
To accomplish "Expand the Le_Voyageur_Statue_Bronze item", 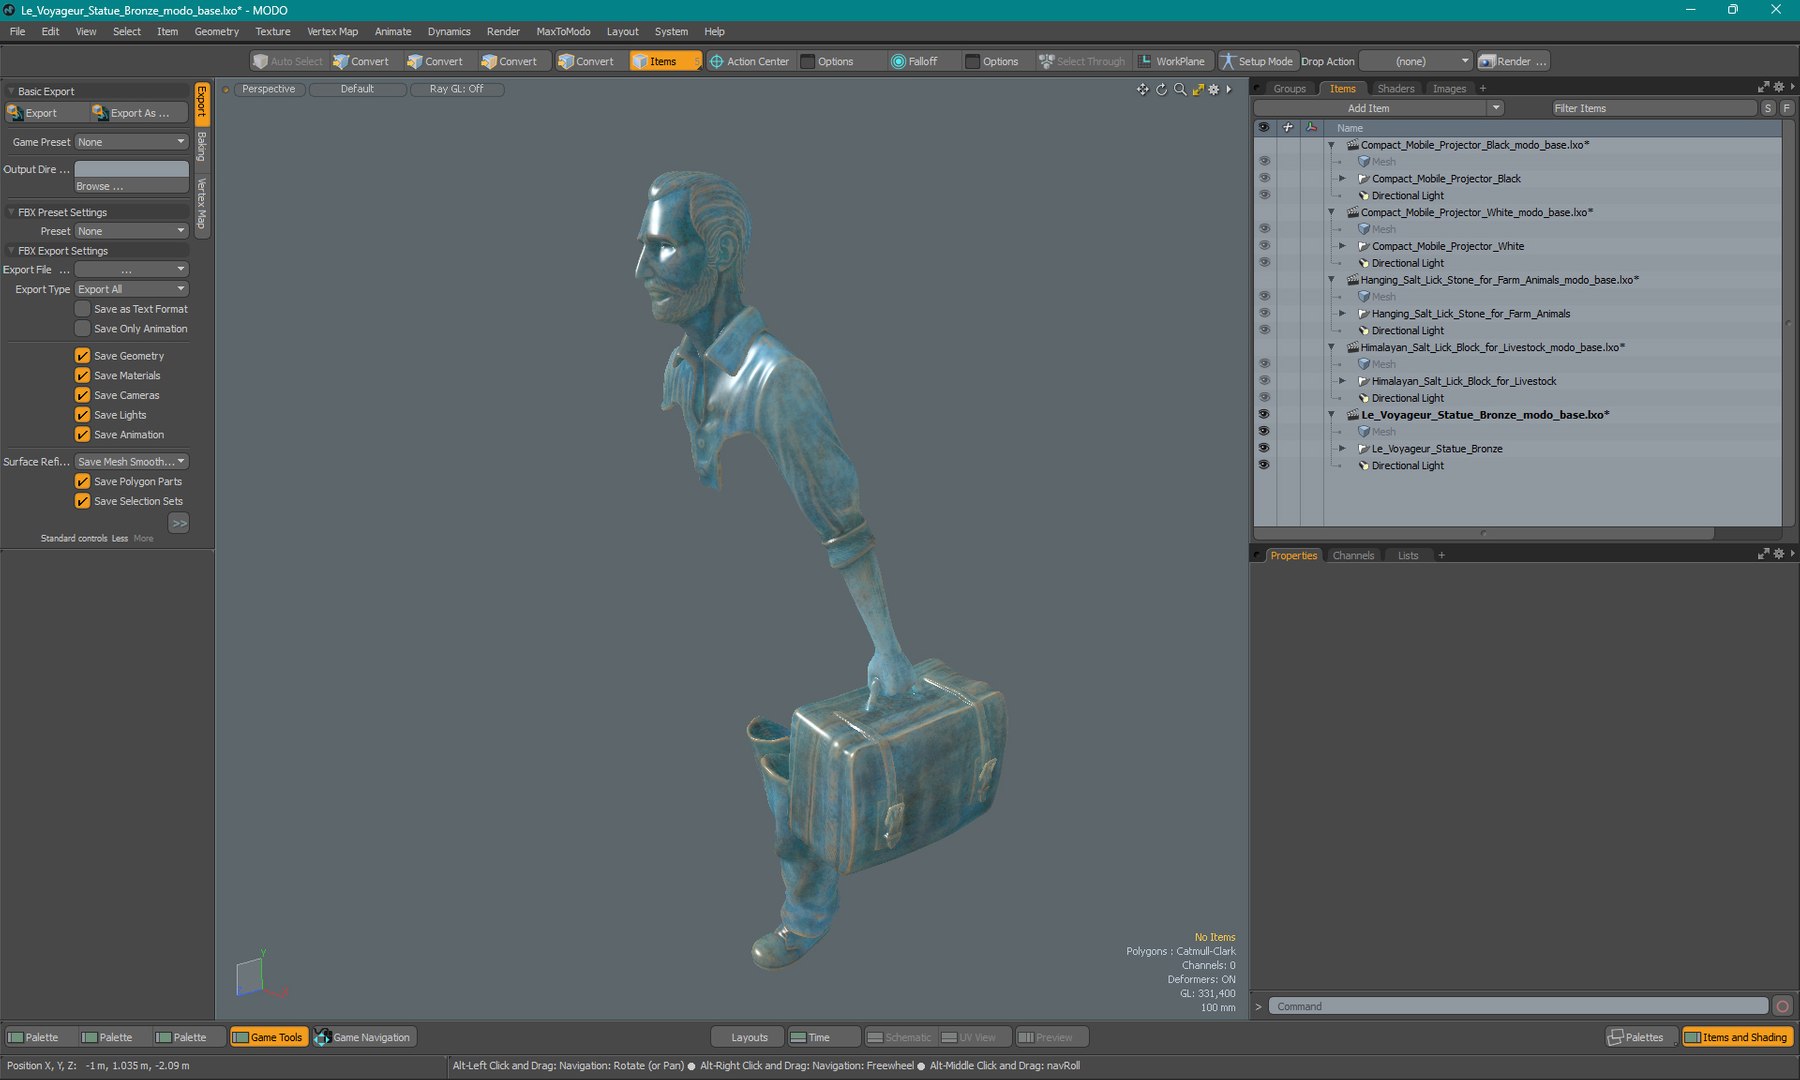I will tap(1342, 449).
